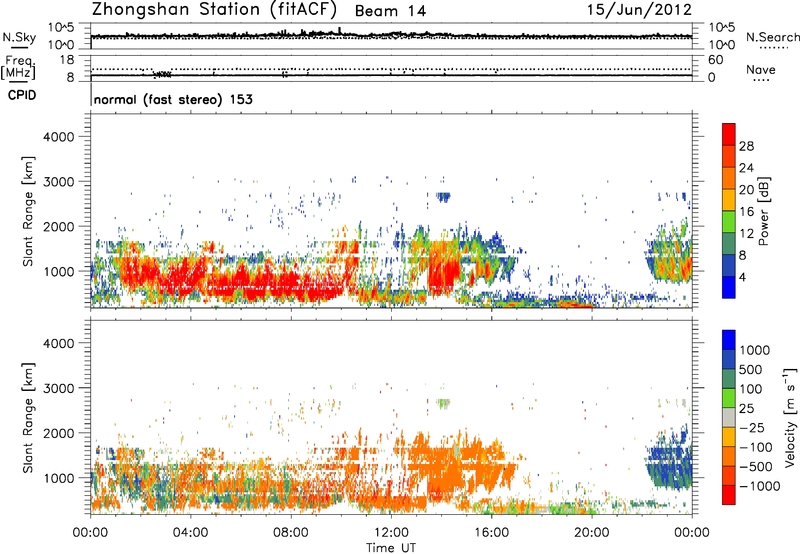
Task: Click the Zhongshan Station (fitACF) title
Action: pyautogui.click(x=214, y=10)
